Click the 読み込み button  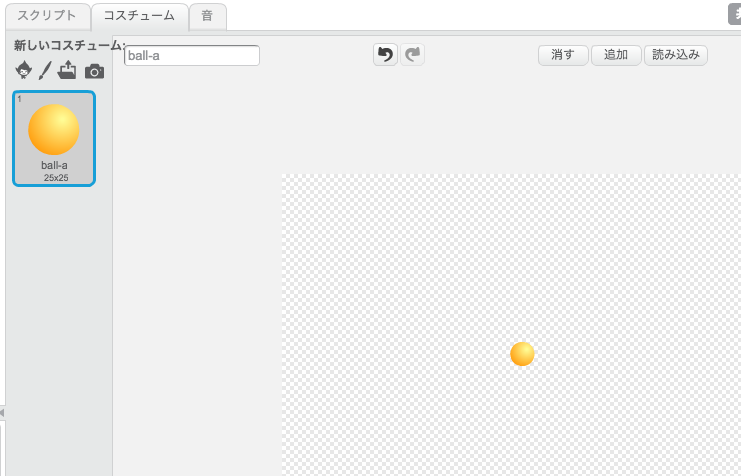tap(675, 55)
